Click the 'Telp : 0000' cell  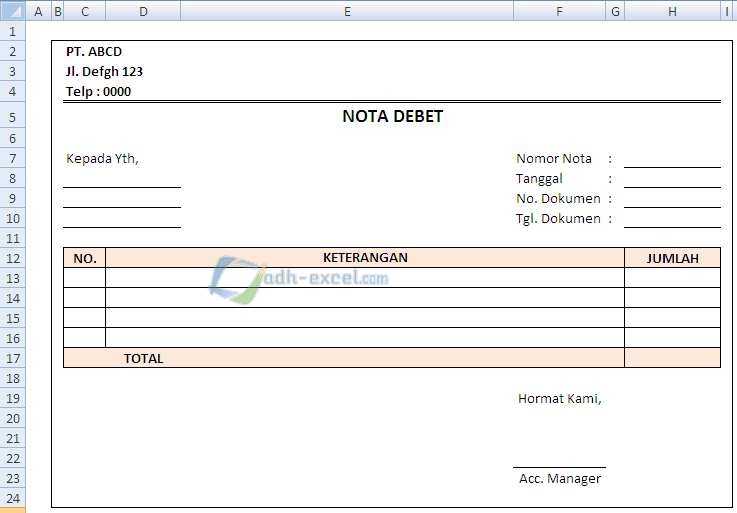point(98,92)
